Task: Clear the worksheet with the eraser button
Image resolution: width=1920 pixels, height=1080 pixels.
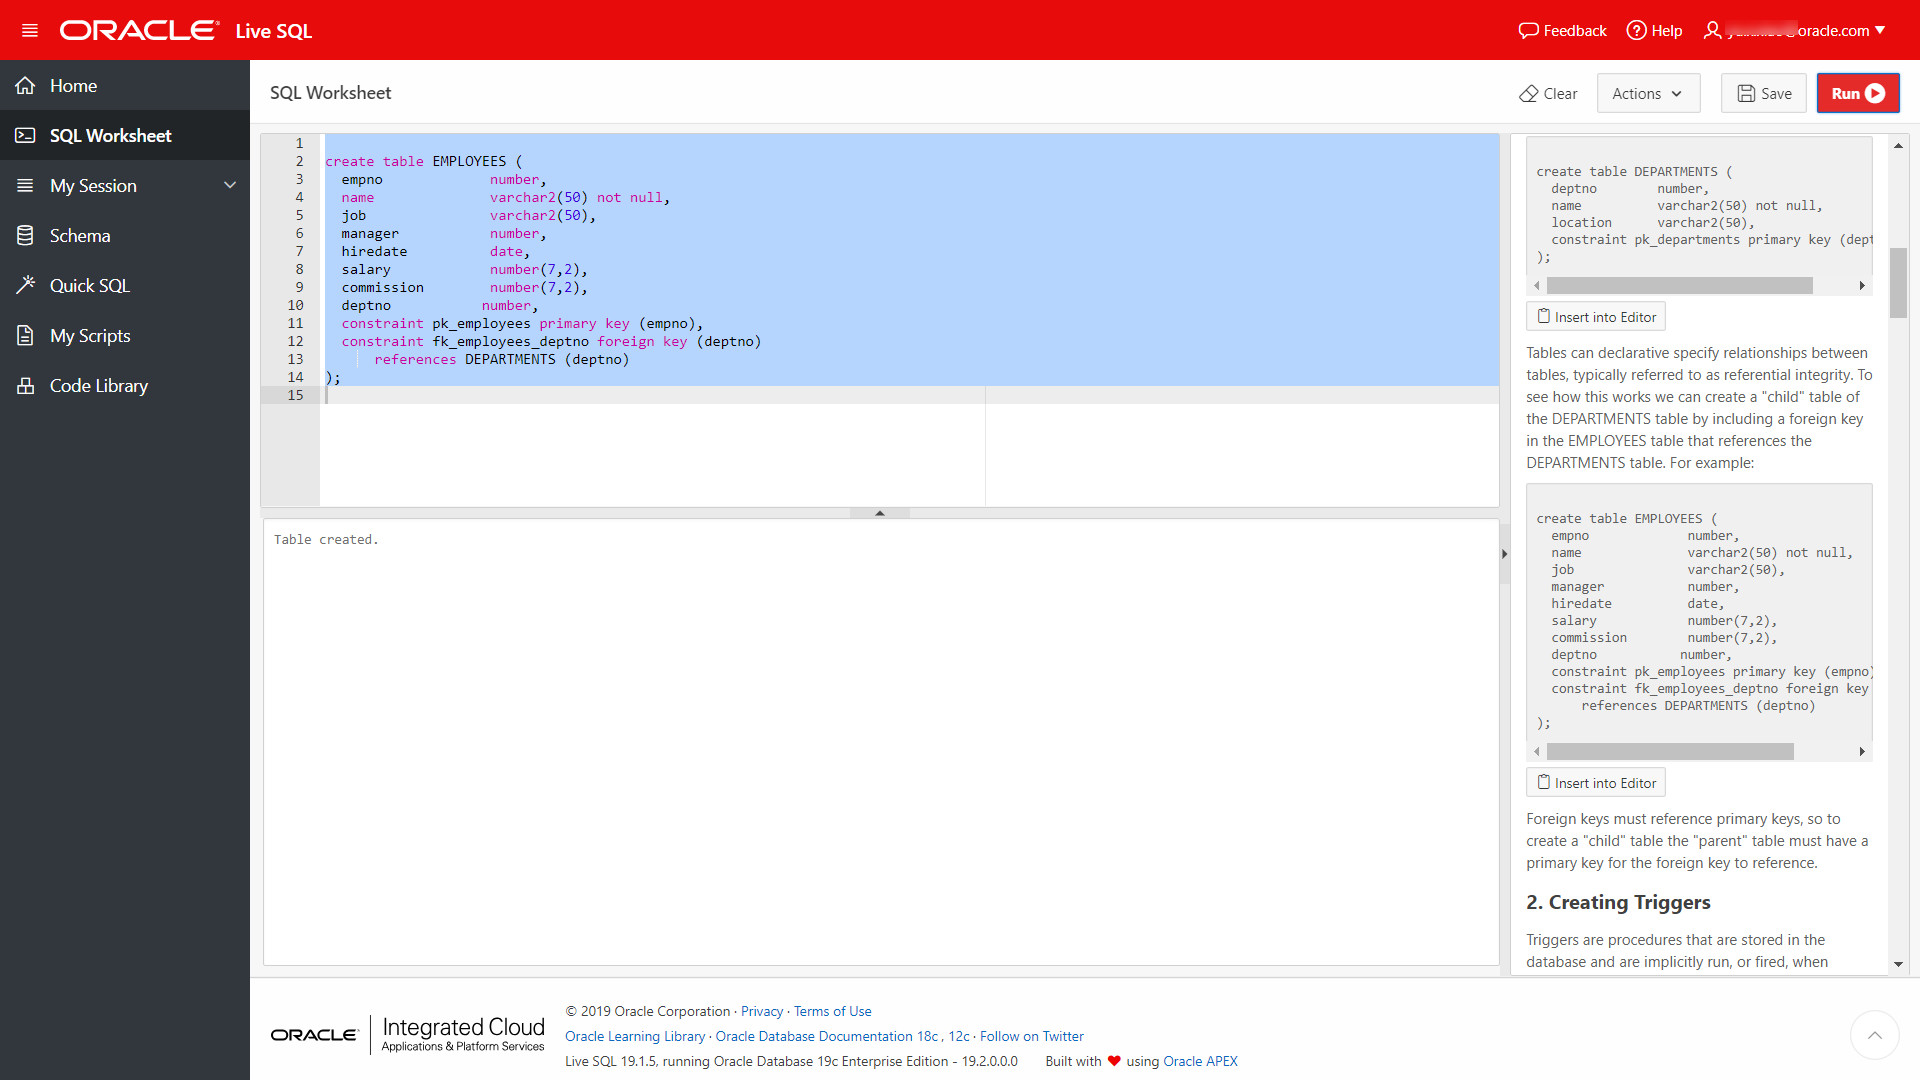Action: pos(1548,93)
